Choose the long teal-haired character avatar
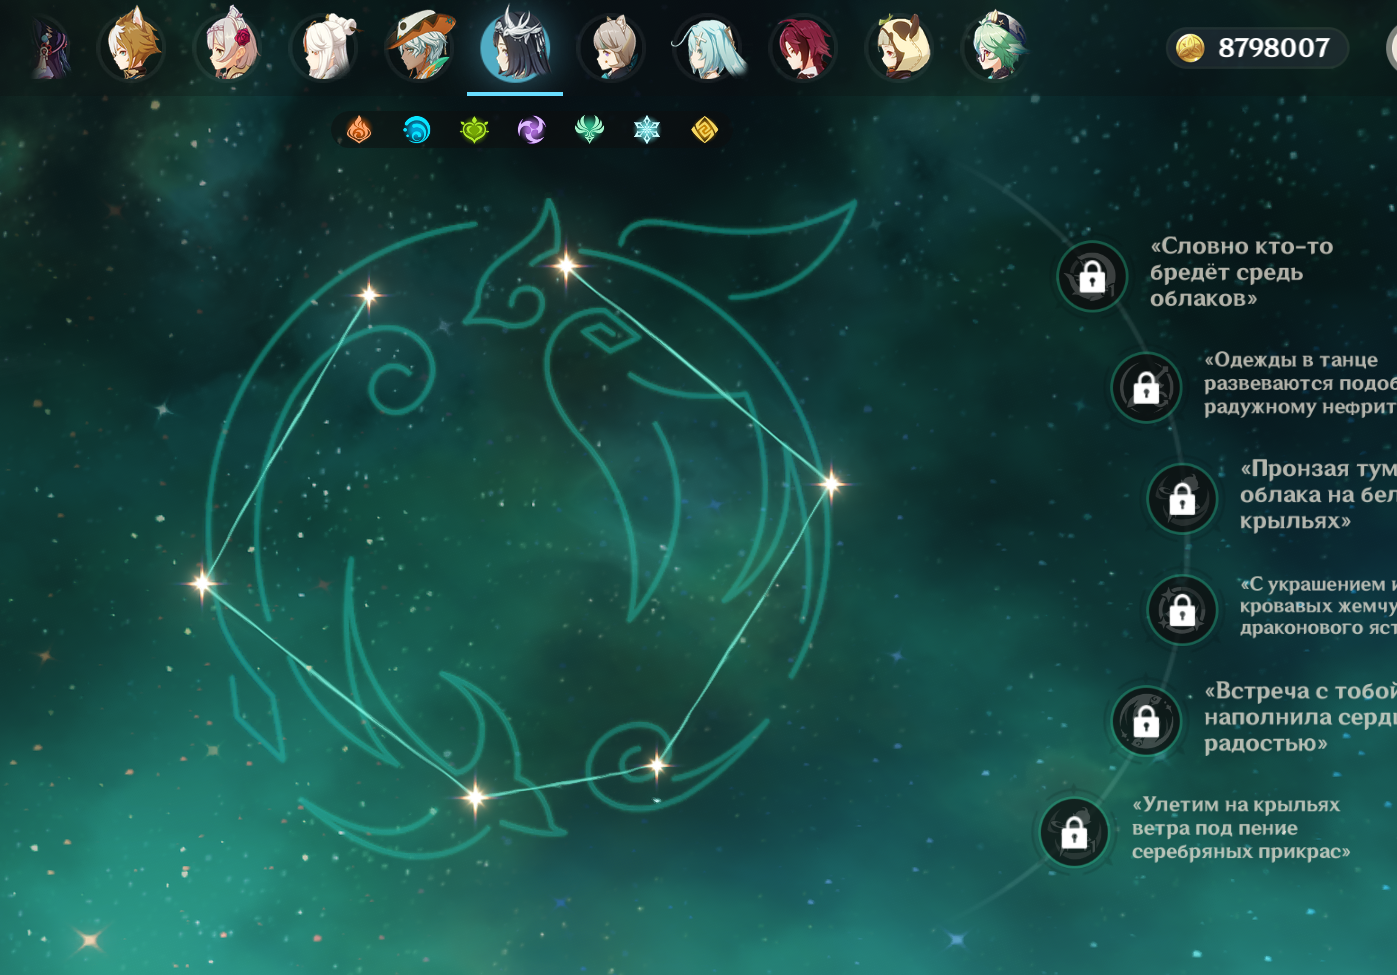 click(x=707, y=45)
